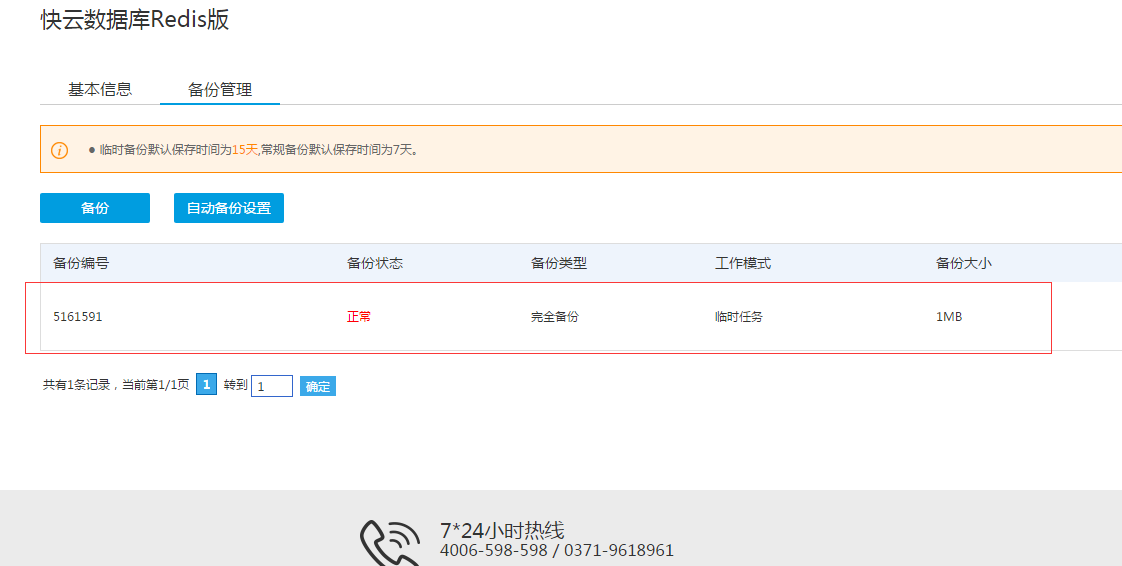Click the 工作模式 column header
The height and width of the screenshot is (566, 1122).
743,263
